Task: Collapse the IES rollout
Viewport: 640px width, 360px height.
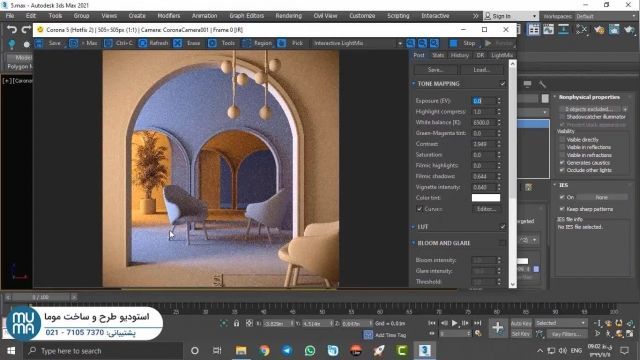Action: tap(555, 185)
